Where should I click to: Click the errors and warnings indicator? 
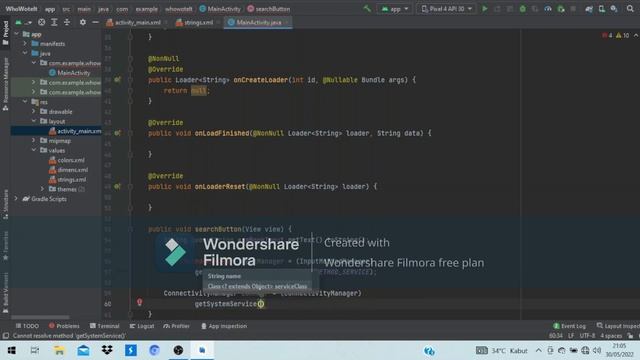[x=616, y=36]
